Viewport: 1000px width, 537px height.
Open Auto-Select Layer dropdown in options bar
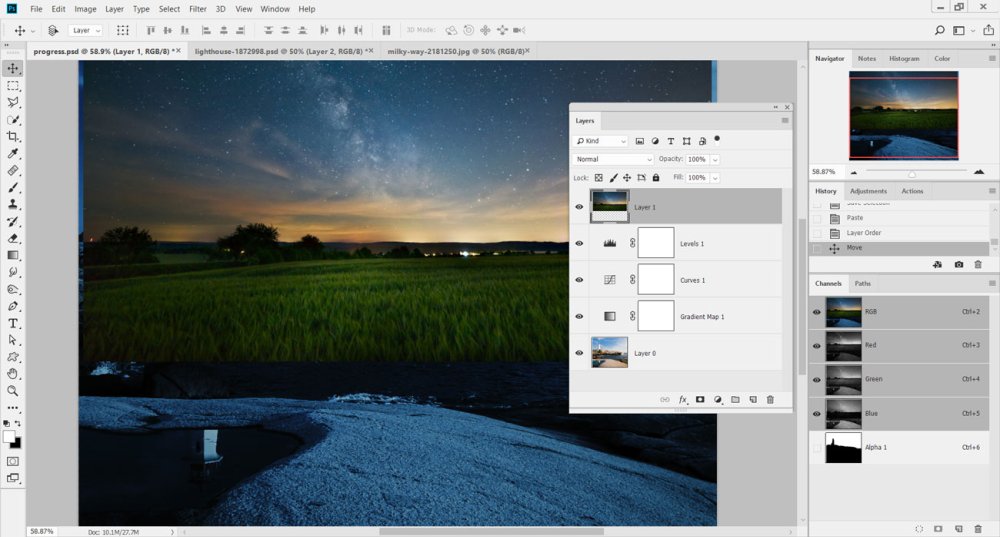85,30
